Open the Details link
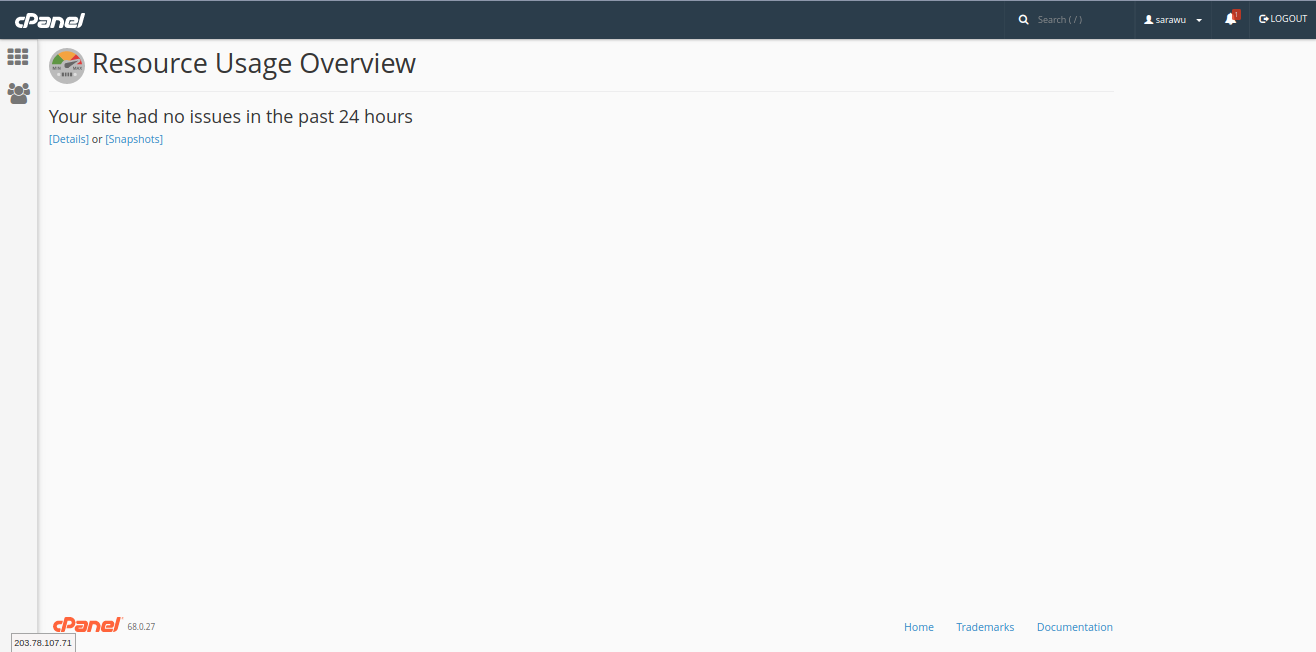 pyautogui.click(x=69, y=139)
